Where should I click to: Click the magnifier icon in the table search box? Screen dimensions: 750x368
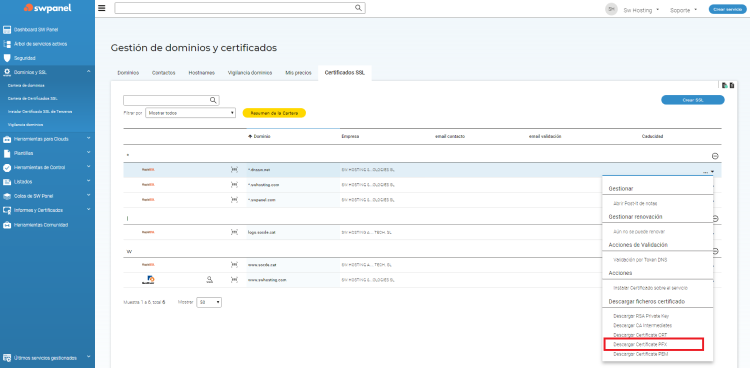pos(213,100)
